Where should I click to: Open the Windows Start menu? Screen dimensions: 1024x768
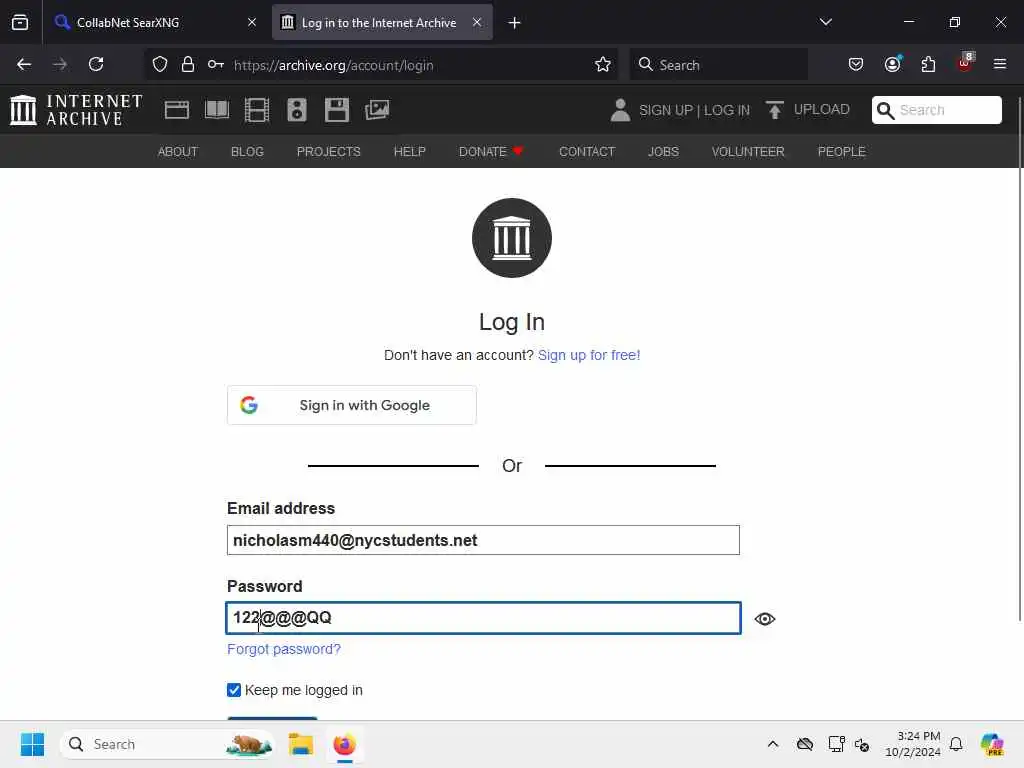(32, 744)
